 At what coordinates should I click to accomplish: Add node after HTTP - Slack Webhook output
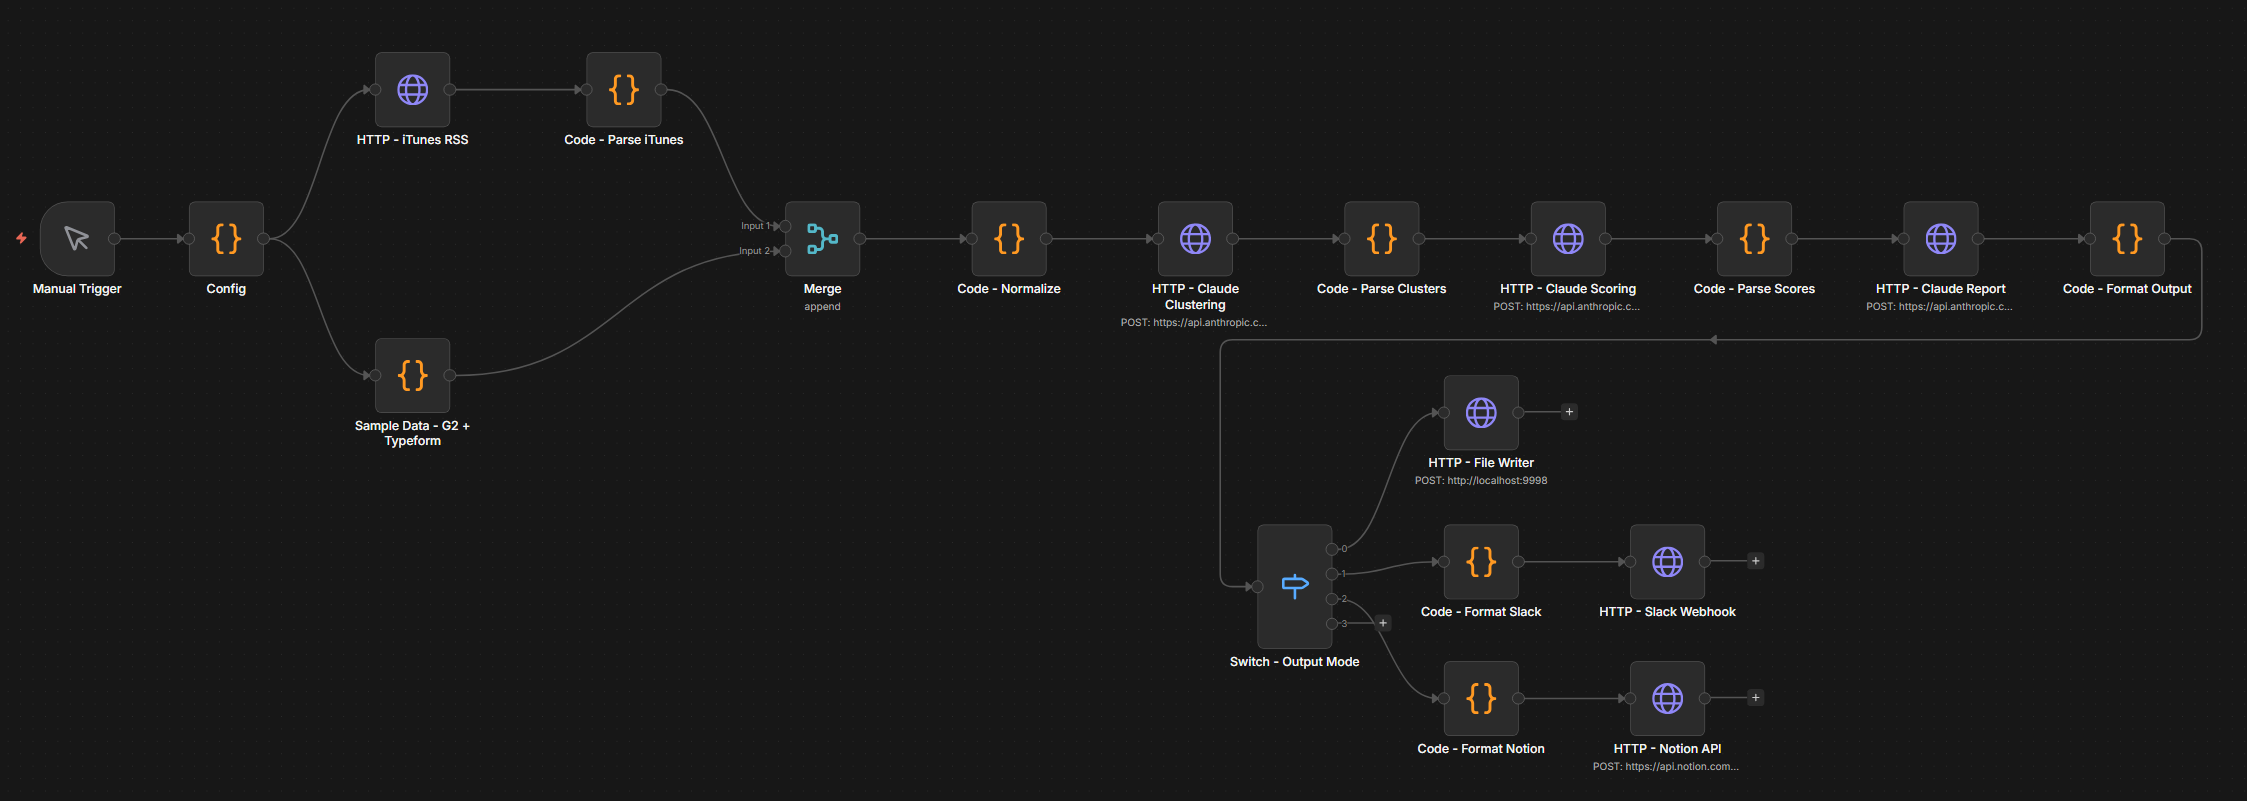pos(1755,561)
